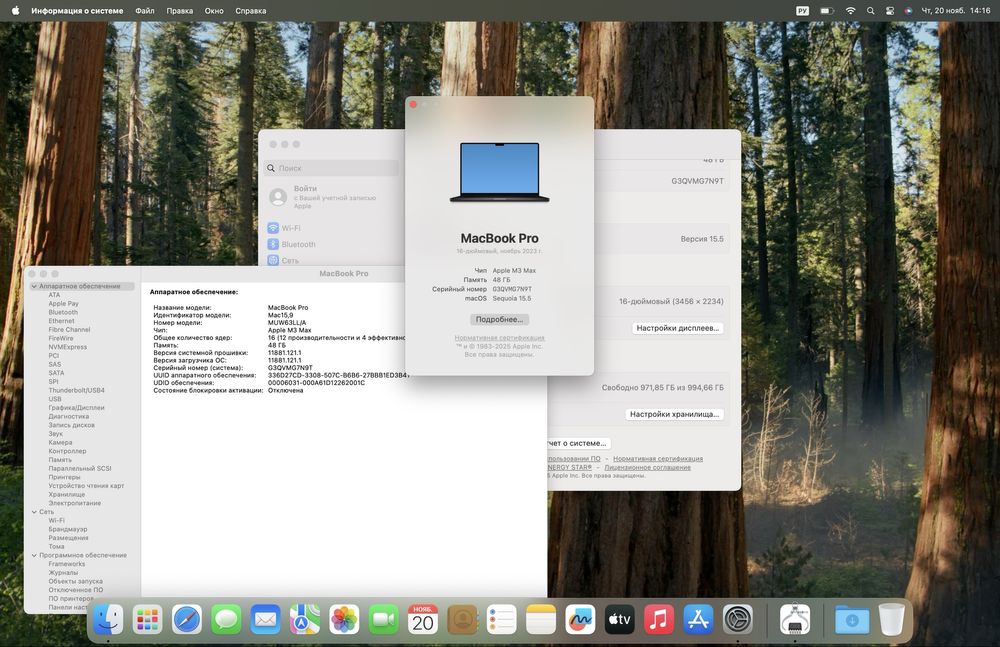The height and width of the screenshot is (647, 1000).
Task: Click the battery status icon in menu bar
Action: (x=827, y=10)
